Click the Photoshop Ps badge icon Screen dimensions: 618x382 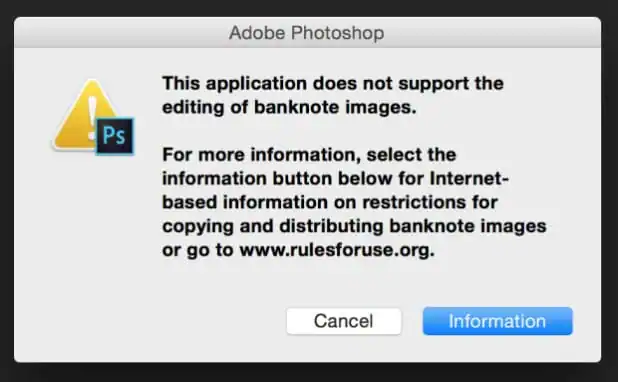114,136
